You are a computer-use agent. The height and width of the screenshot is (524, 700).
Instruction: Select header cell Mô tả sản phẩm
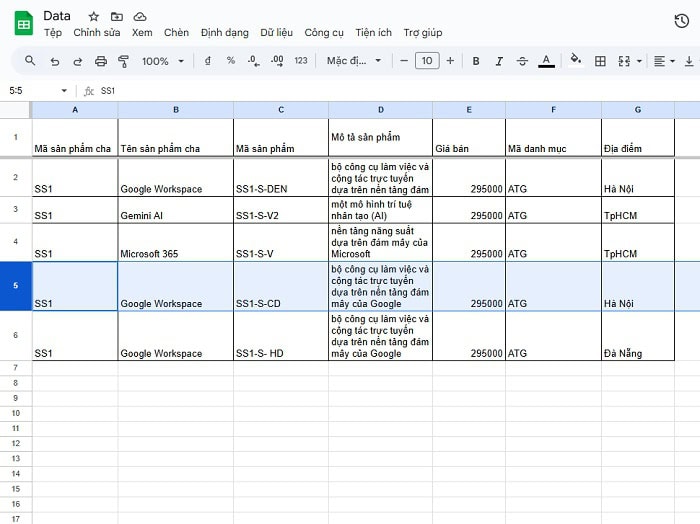(380, 137)
